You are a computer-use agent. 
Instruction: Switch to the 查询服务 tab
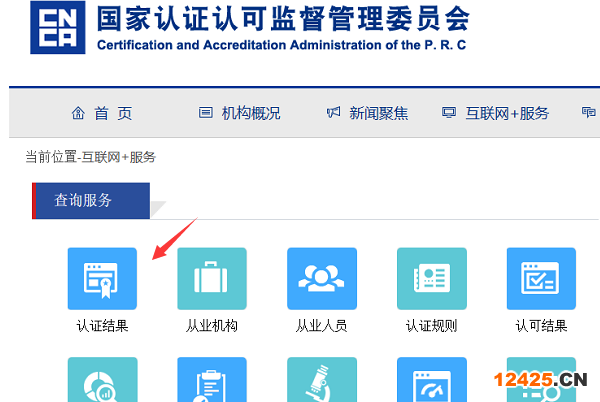[91, 201]
